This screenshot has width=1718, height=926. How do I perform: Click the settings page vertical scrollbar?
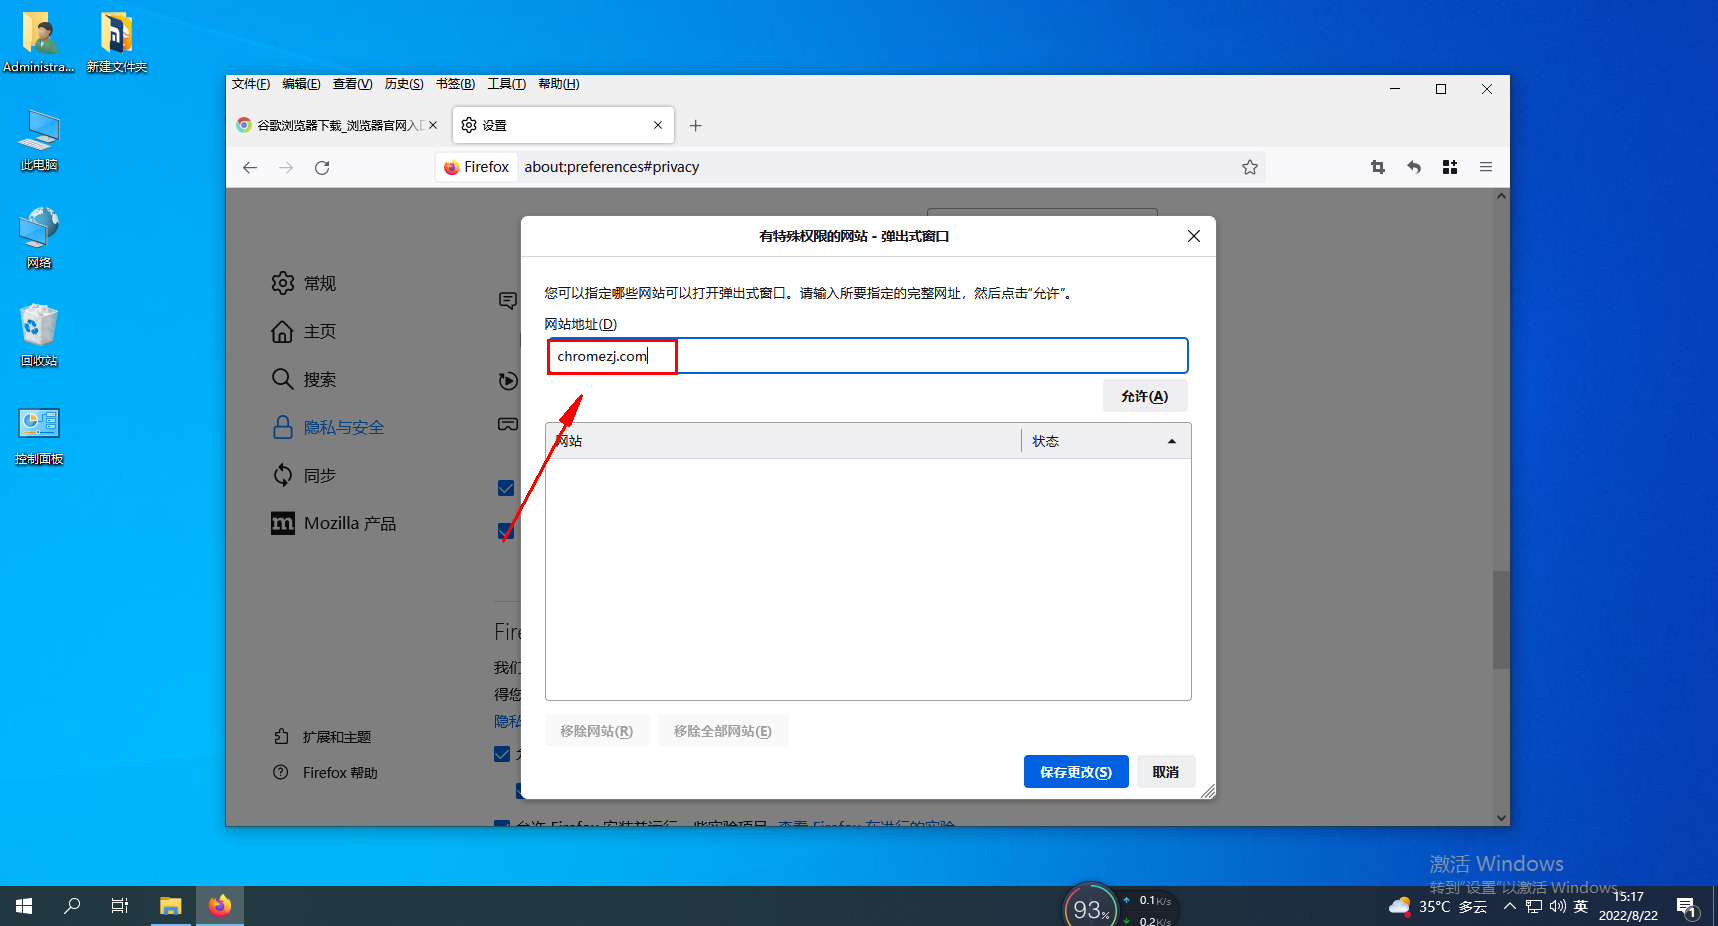coord(1501,620)
